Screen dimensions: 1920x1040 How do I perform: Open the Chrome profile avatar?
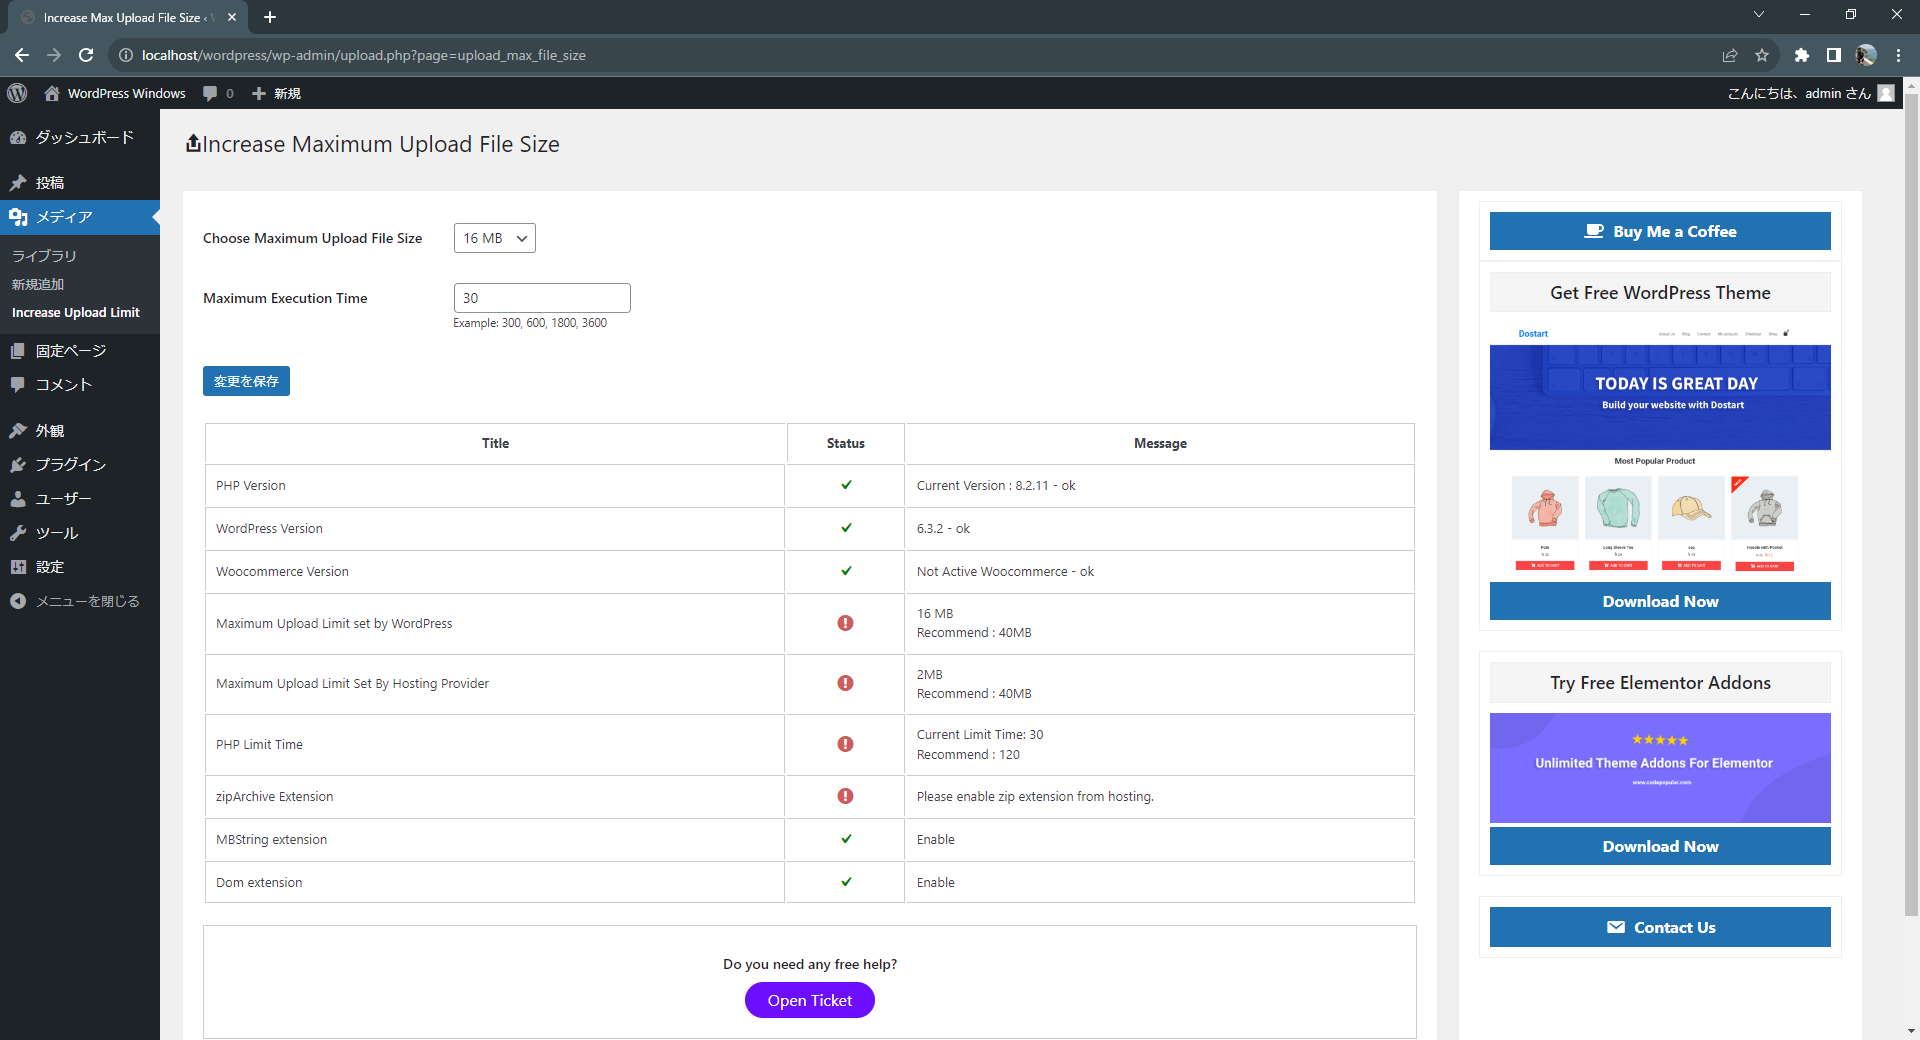(x=1866, y=55)
